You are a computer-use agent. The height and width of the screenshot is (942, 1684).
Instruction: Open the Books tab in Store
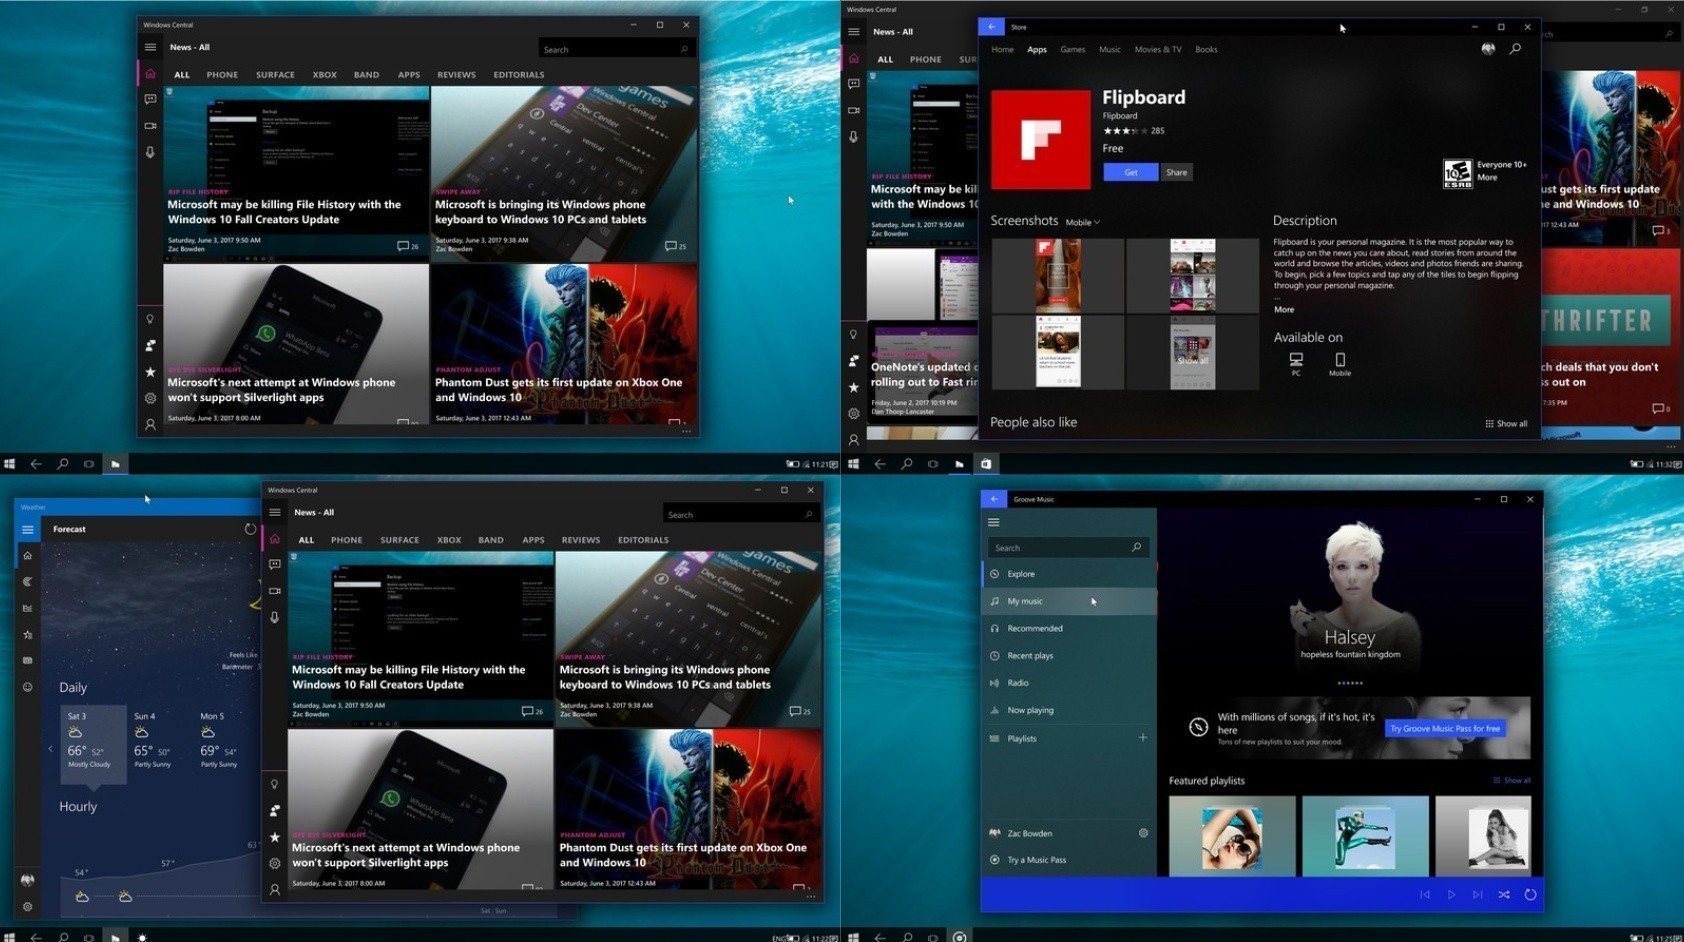point(1206,49)
